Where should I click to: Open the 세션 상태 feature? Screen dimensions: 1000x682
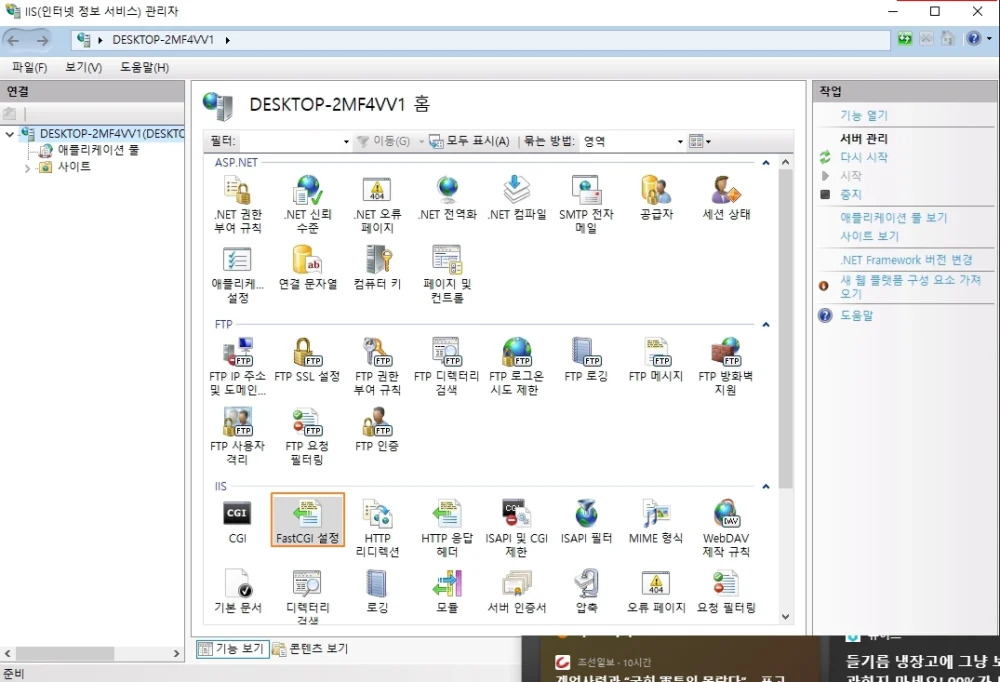pos(726,198)
